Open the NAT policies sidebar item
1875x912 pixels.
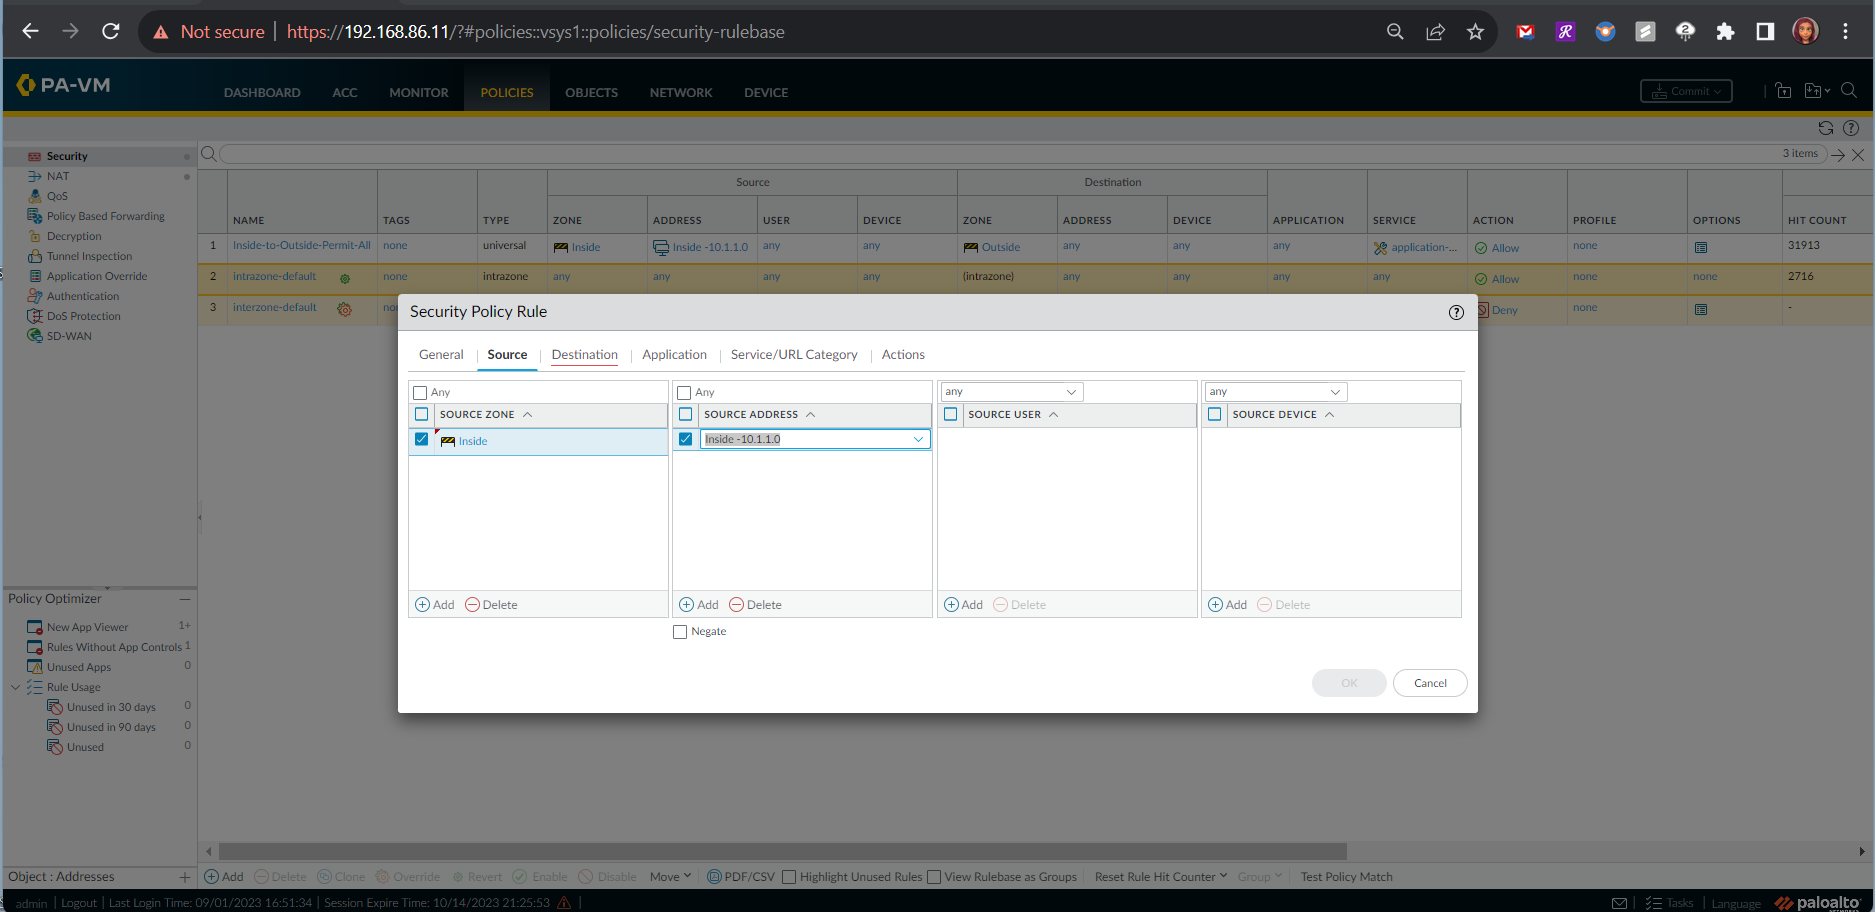click(x=58, y=176)
